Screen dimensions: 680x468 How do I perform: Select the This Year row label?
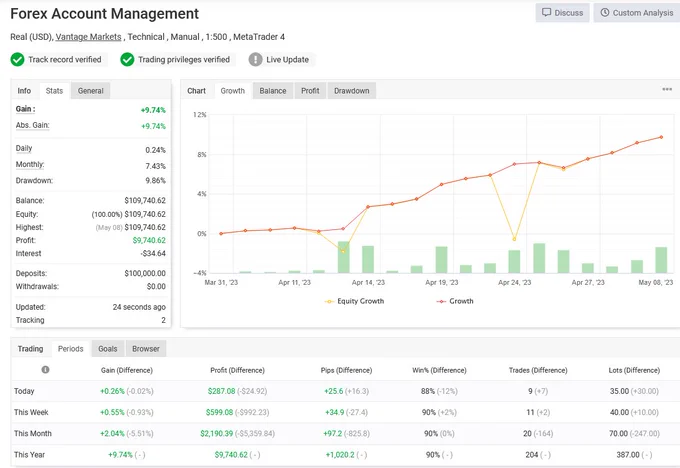tap(29, 455)
